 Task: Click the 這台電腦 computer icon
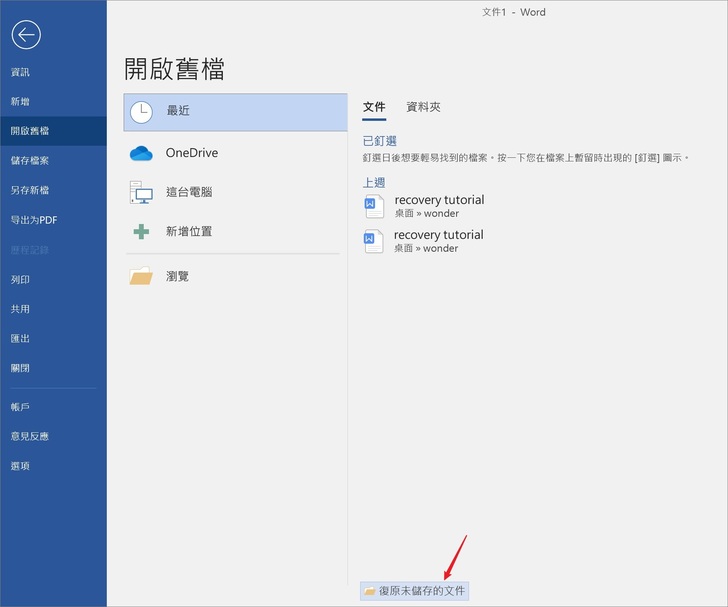(x=141, y=192)
